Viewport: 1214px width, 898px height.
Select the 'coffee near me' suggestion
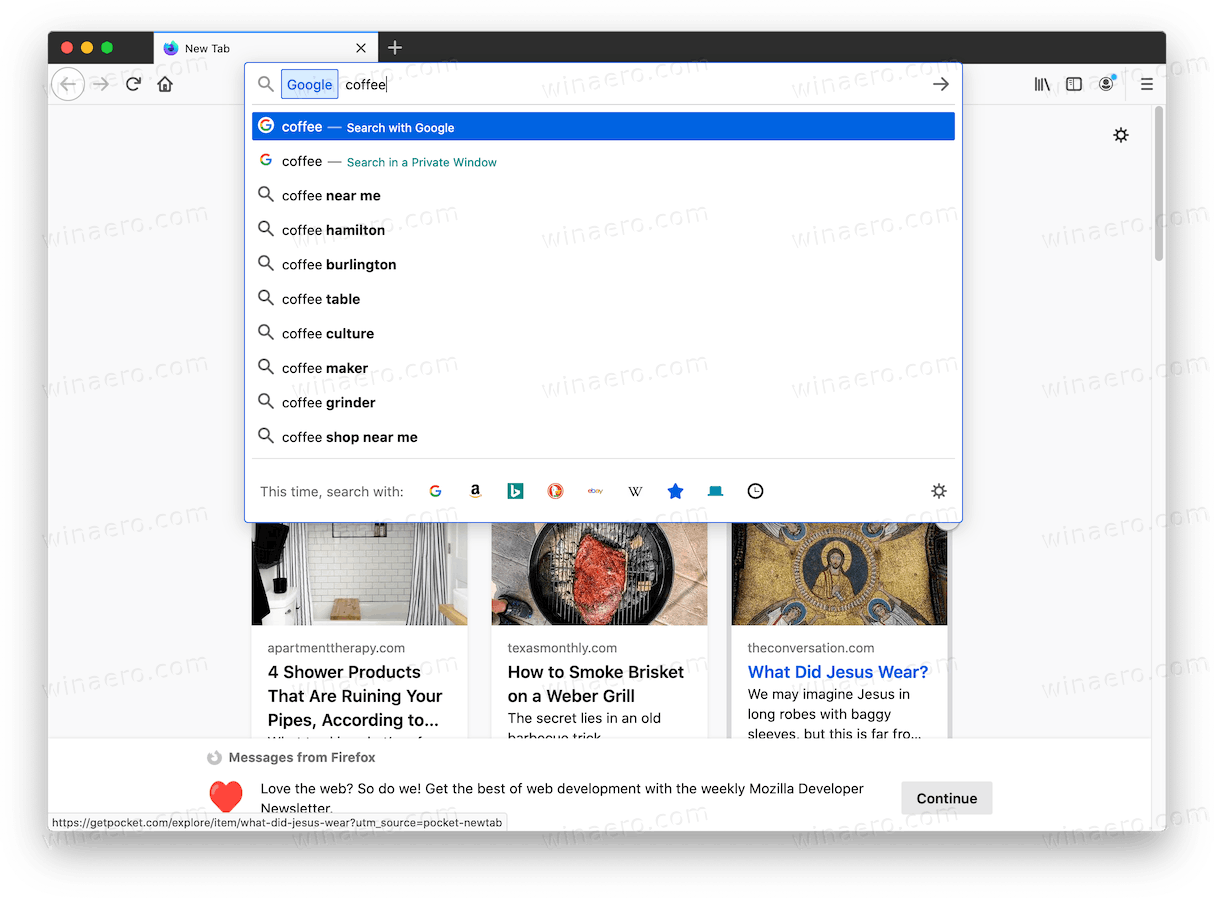pos(603,196)
